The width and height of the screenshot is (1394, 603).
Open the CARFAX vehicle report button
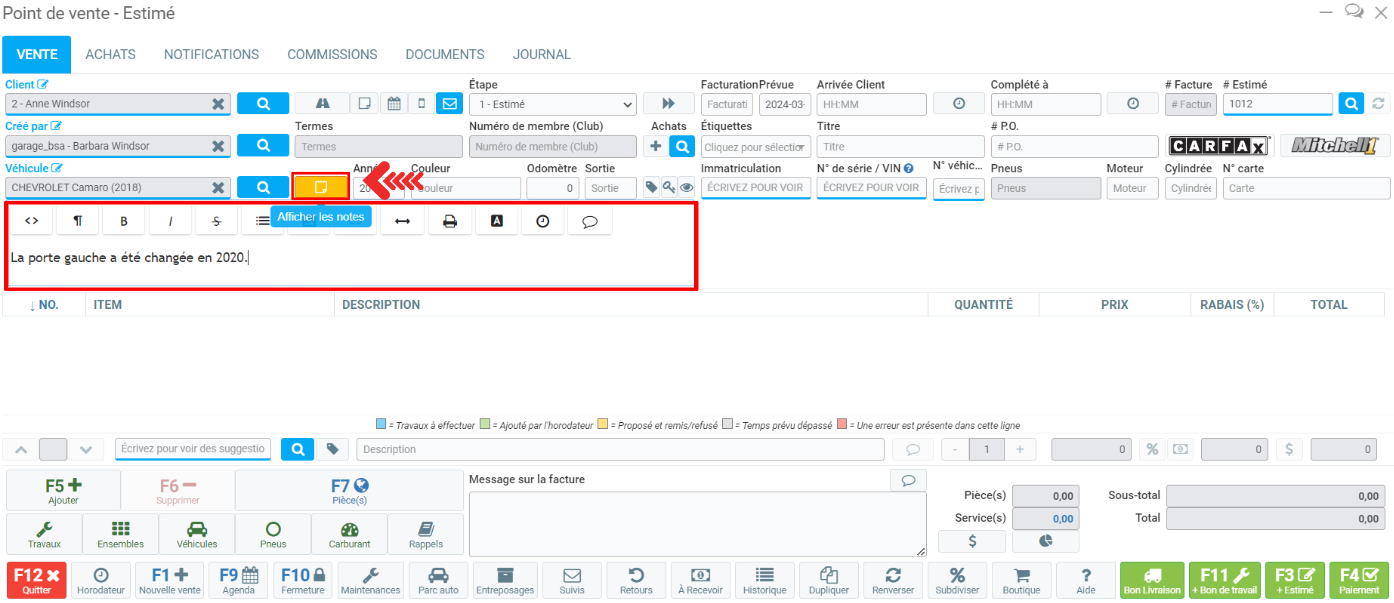click(x=1219, y=146)
